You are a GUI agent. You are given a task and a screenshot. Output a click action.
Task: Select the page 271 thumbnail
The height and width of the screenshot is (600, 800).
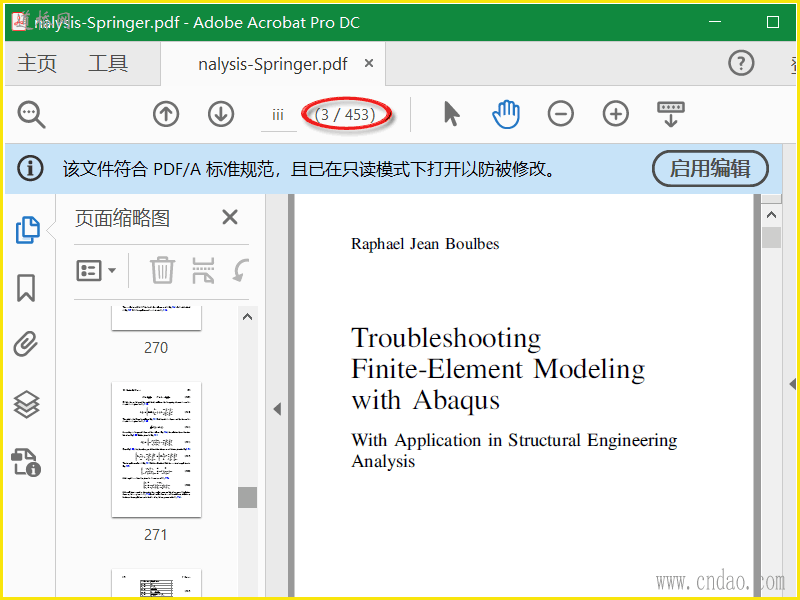coord(156,449)
